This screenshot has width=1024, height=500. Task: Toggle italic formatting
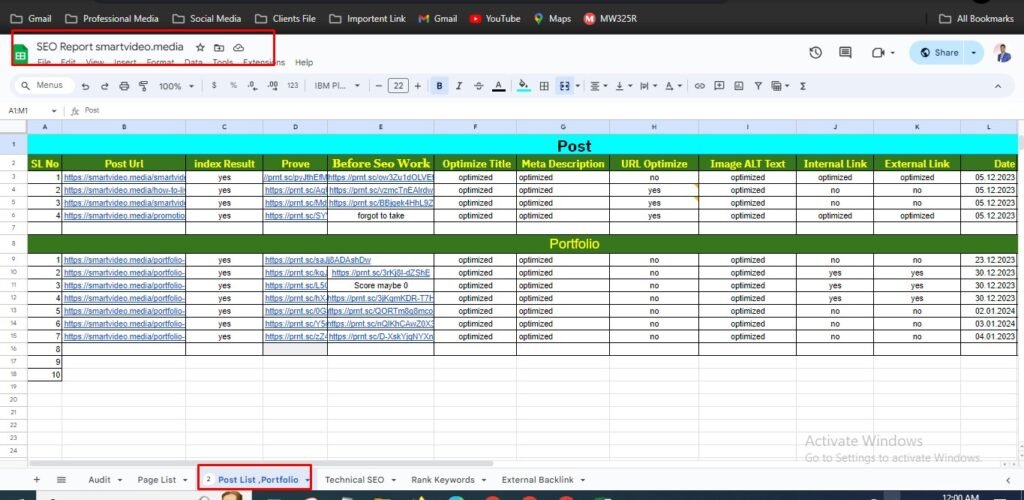458,86
